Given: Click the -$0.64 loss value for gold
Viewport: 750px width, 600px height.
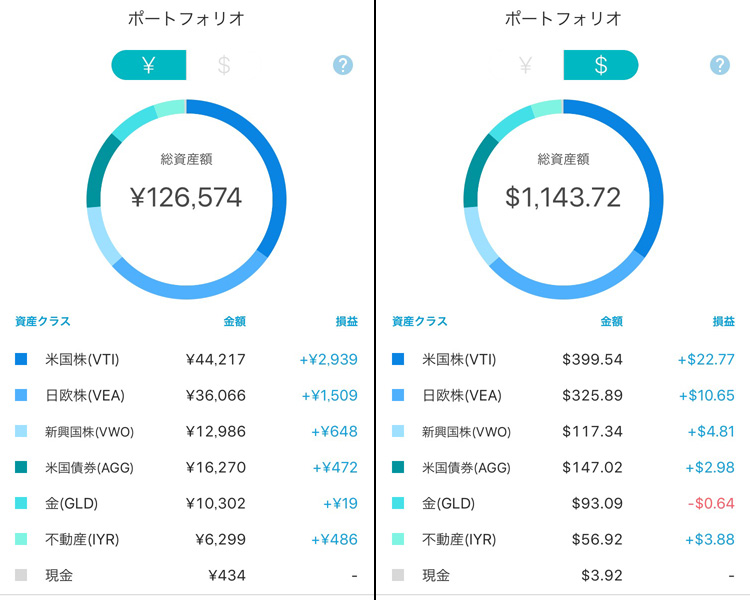Looking at the screenshot, I should tap(710, 503).
